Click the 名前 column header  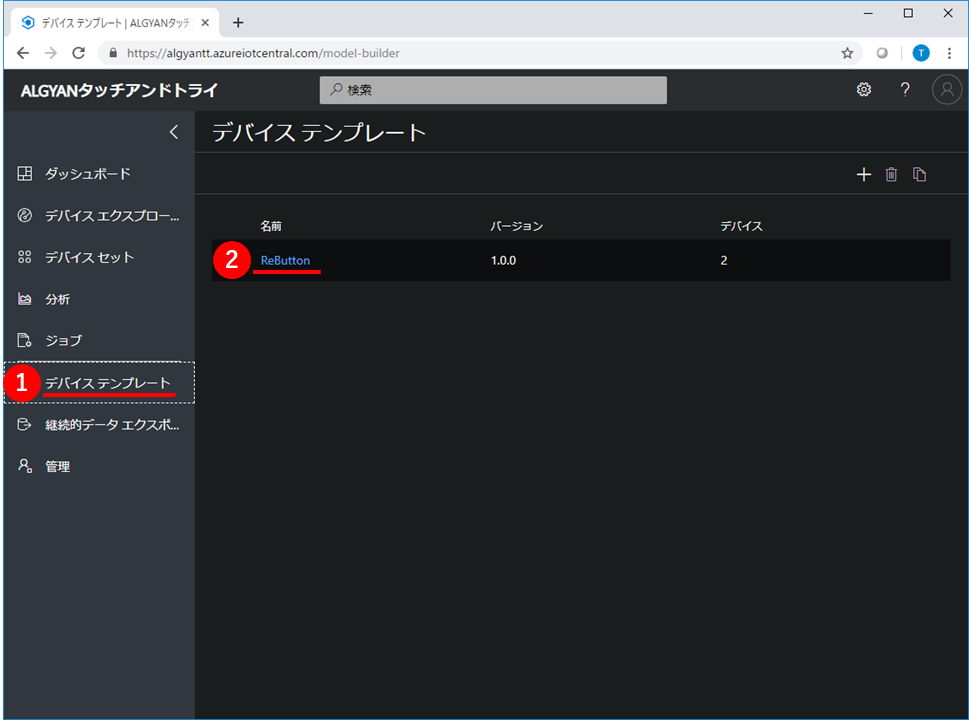pyautogui.click(x=271, y=226)
